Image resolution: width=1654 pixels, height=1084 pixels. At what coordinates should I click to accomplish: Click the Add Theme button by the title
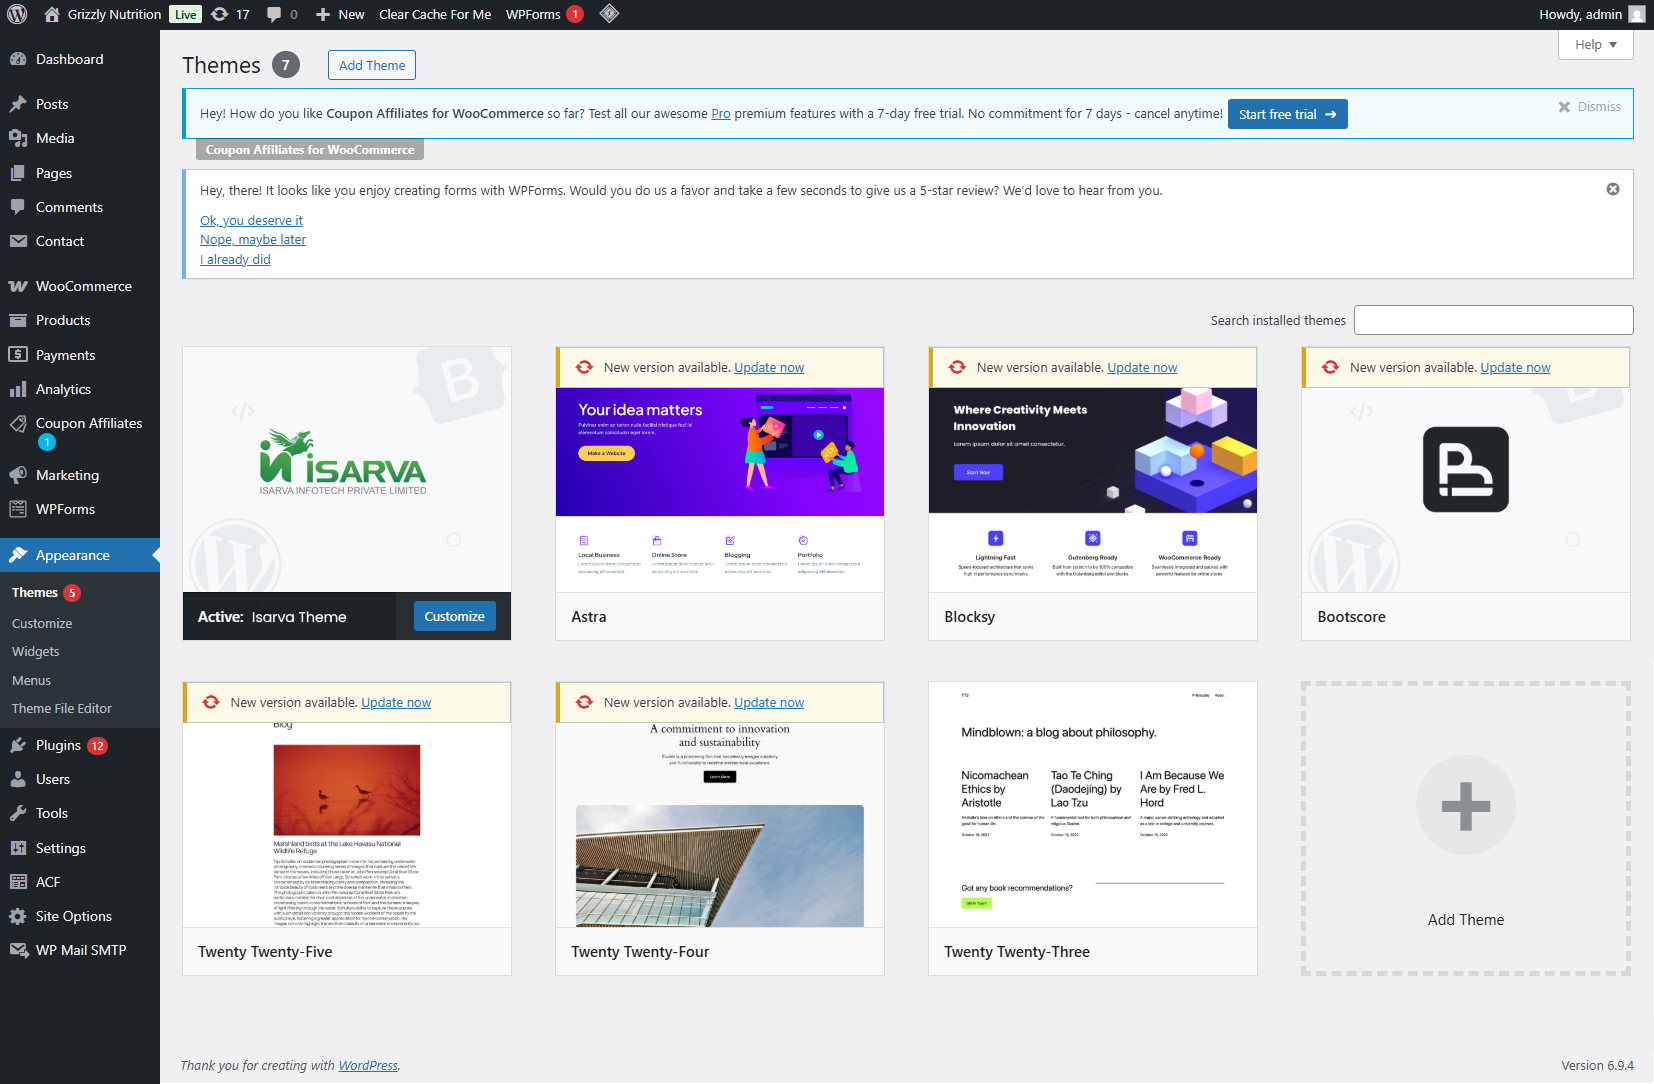click(372, 65)
